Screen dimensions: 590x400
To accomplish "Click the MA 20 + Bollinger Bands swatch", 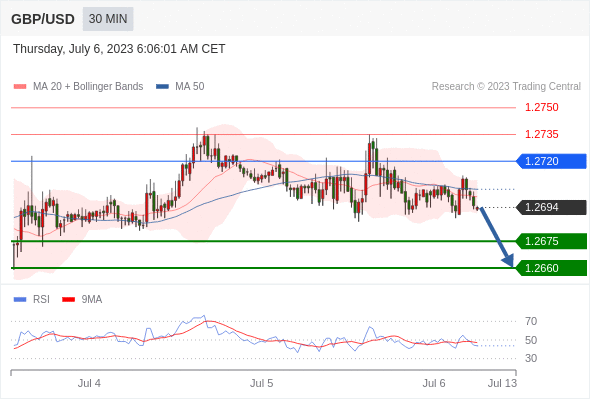I will 20,87.
